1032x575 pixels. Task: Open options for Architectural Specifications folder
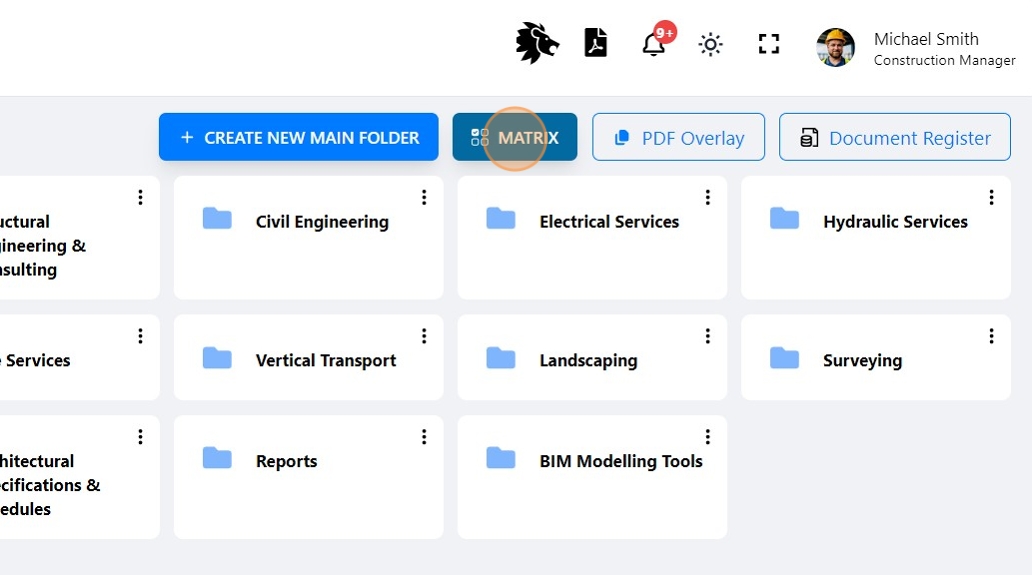click(140, 437)
